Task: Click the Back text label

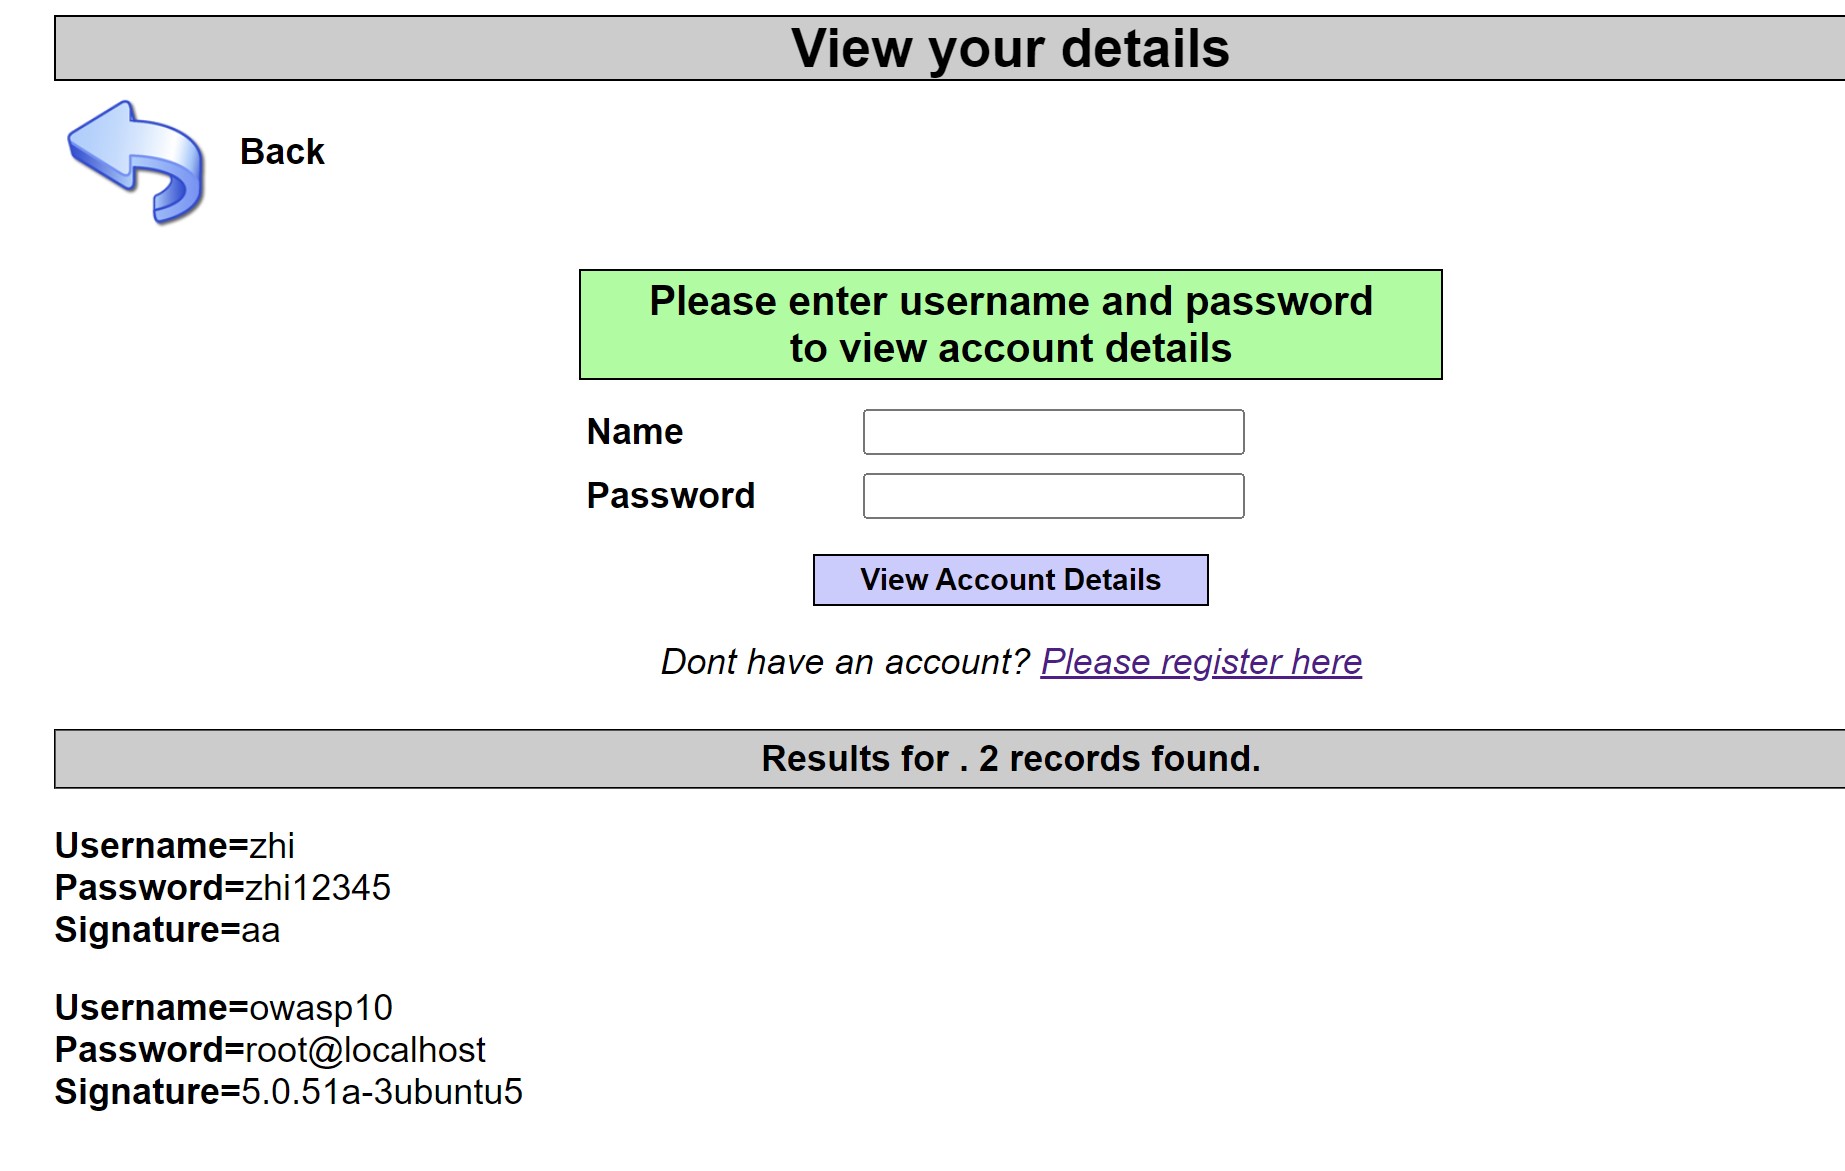Action: point(282,152)
